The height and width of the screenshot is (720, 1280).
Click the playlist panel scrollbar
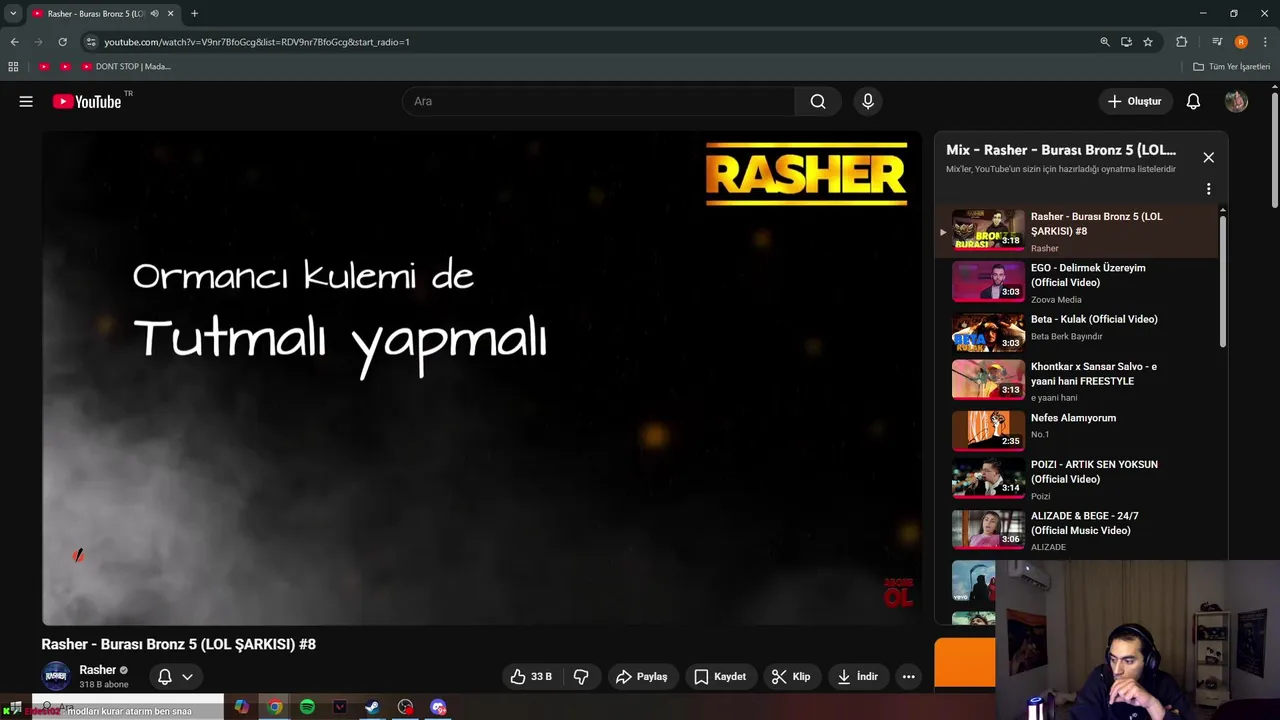pos(1222,280)
